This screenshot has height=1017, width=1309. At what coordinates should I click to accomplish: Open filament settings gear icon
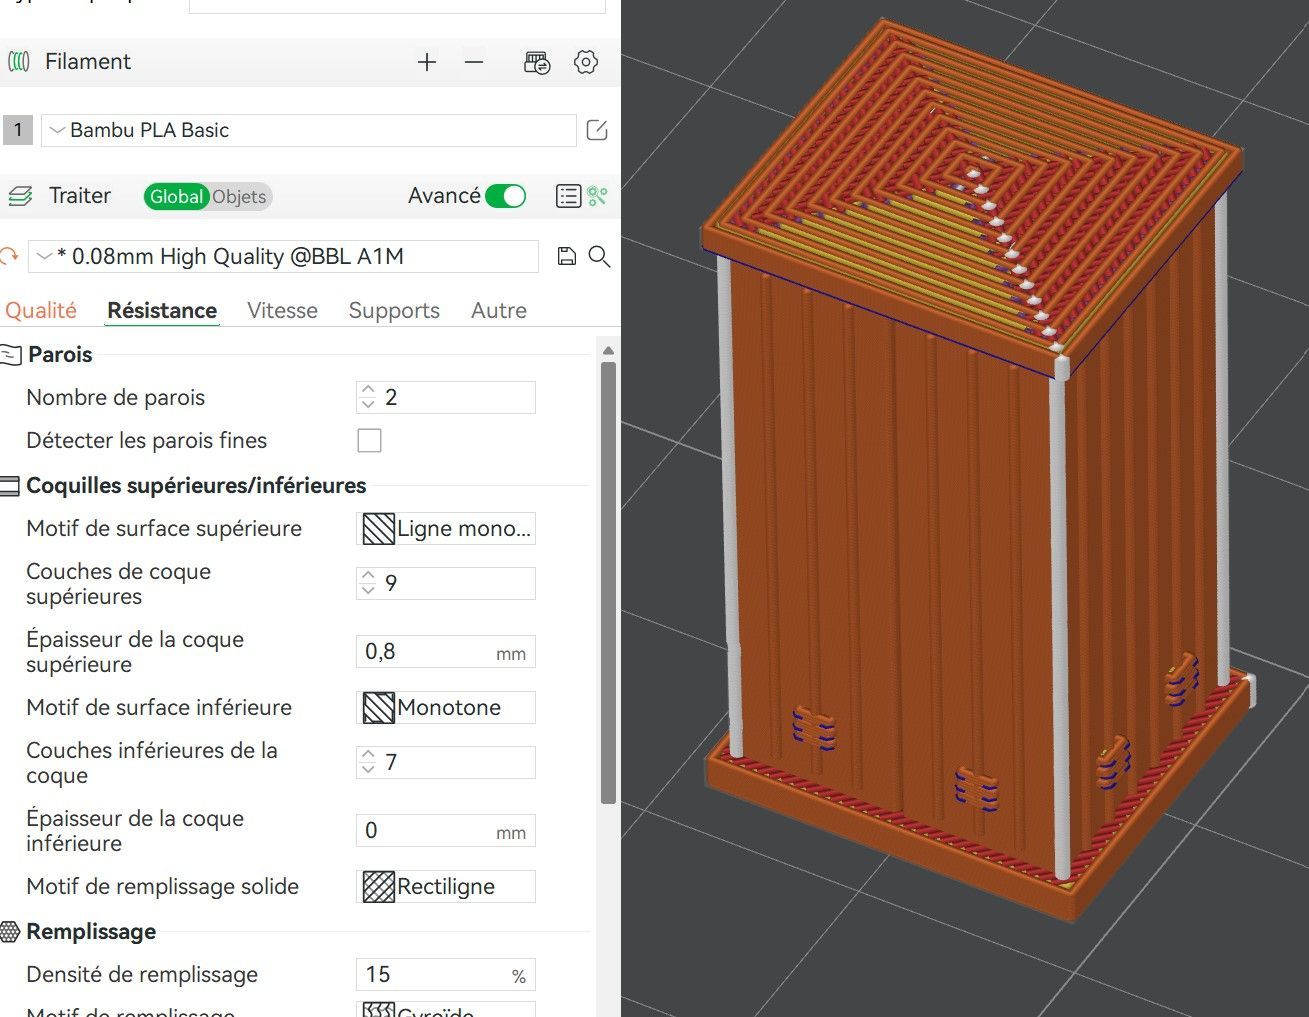point(586,62)
